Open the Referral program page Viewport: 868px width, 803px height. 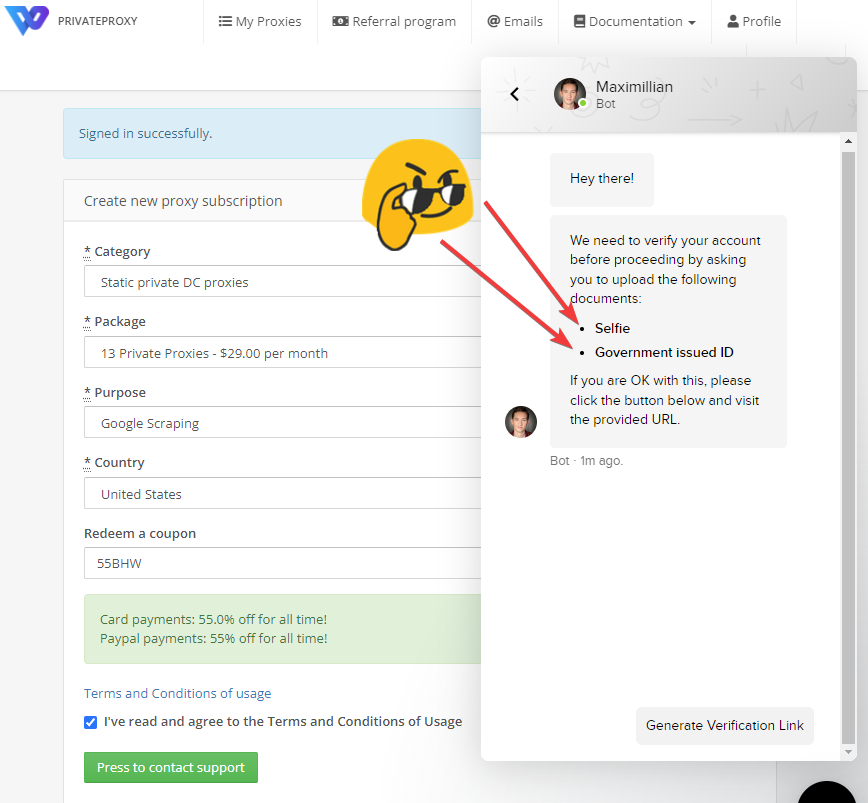pyautogui.click(x=394, y=22)
